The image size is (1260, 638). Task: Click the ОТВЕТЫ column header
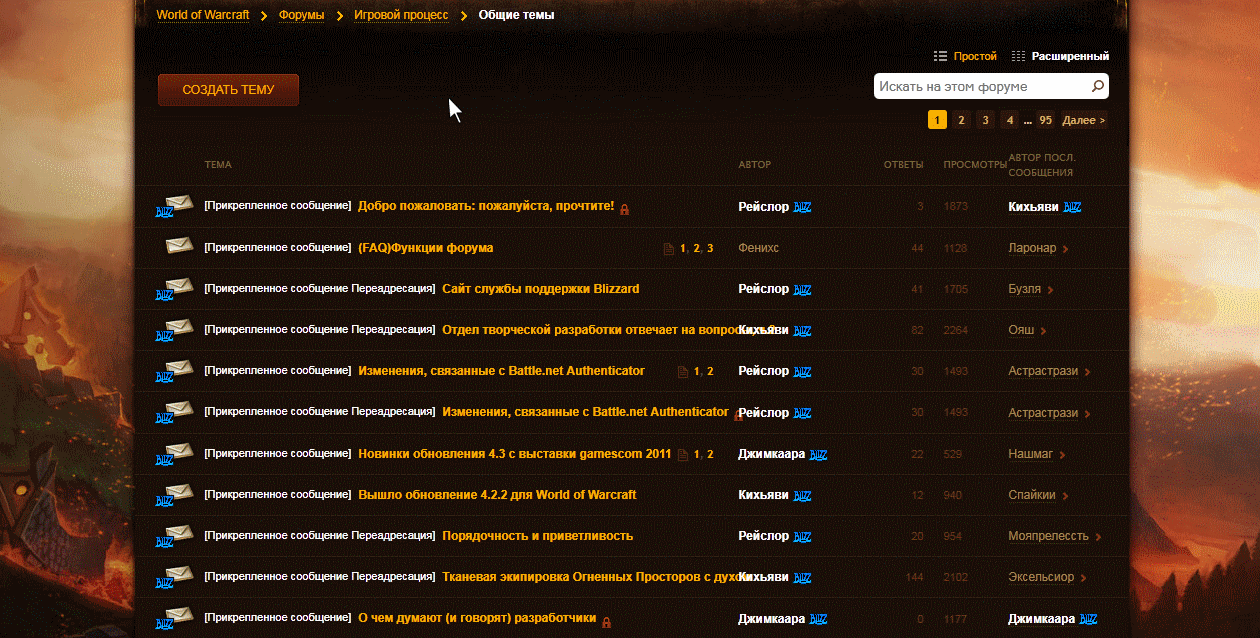(904, 165)
